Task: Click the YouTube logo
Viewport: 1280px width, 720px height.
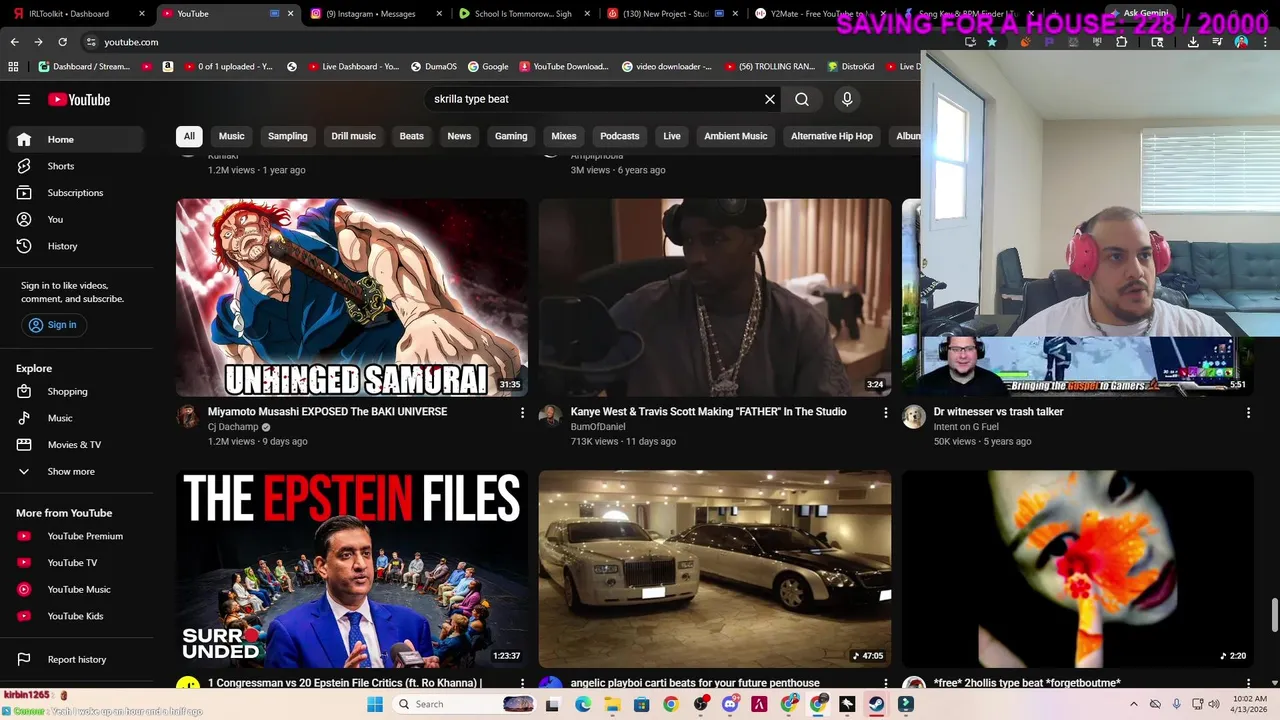Action: pyautogui.click(x=79, y=99)
